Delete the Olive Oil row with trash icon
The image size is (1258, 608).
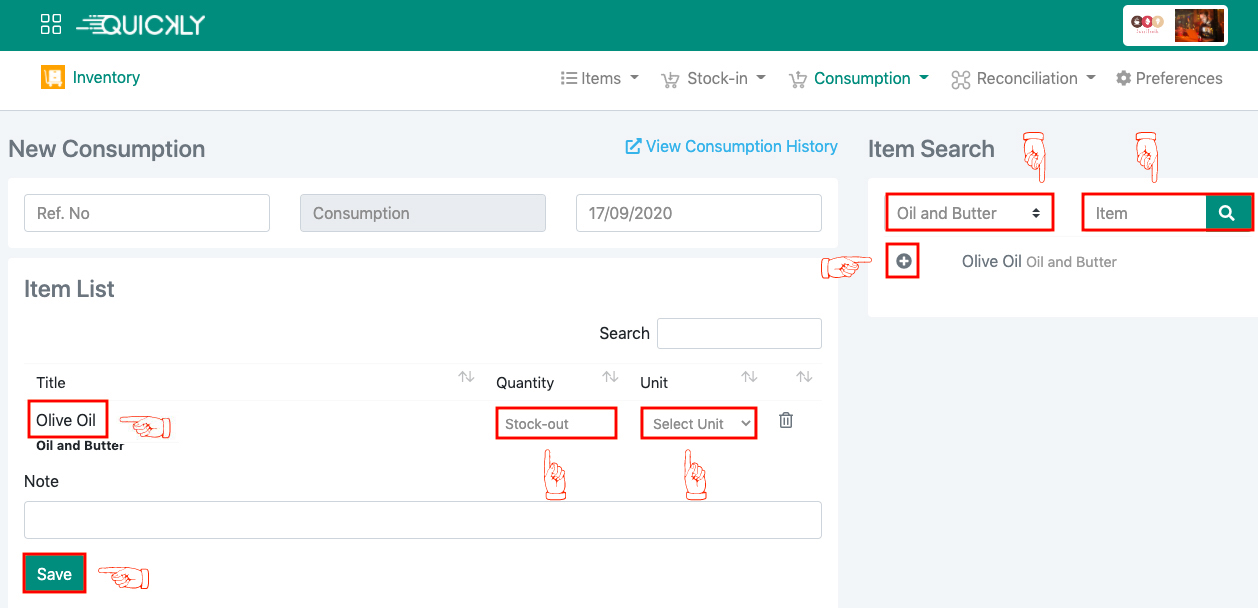(786, 421)
